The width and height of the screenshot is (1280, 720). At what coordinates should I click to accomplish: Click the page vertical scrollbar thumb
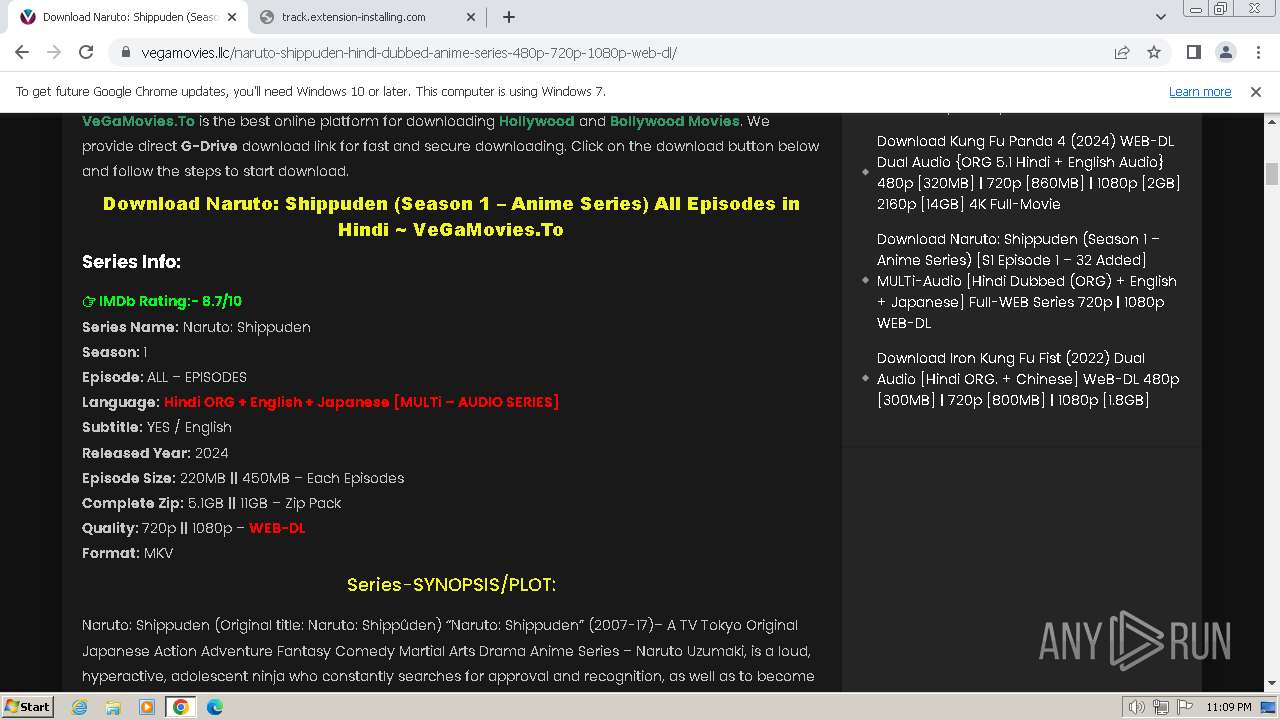[x=1272, y=174]
